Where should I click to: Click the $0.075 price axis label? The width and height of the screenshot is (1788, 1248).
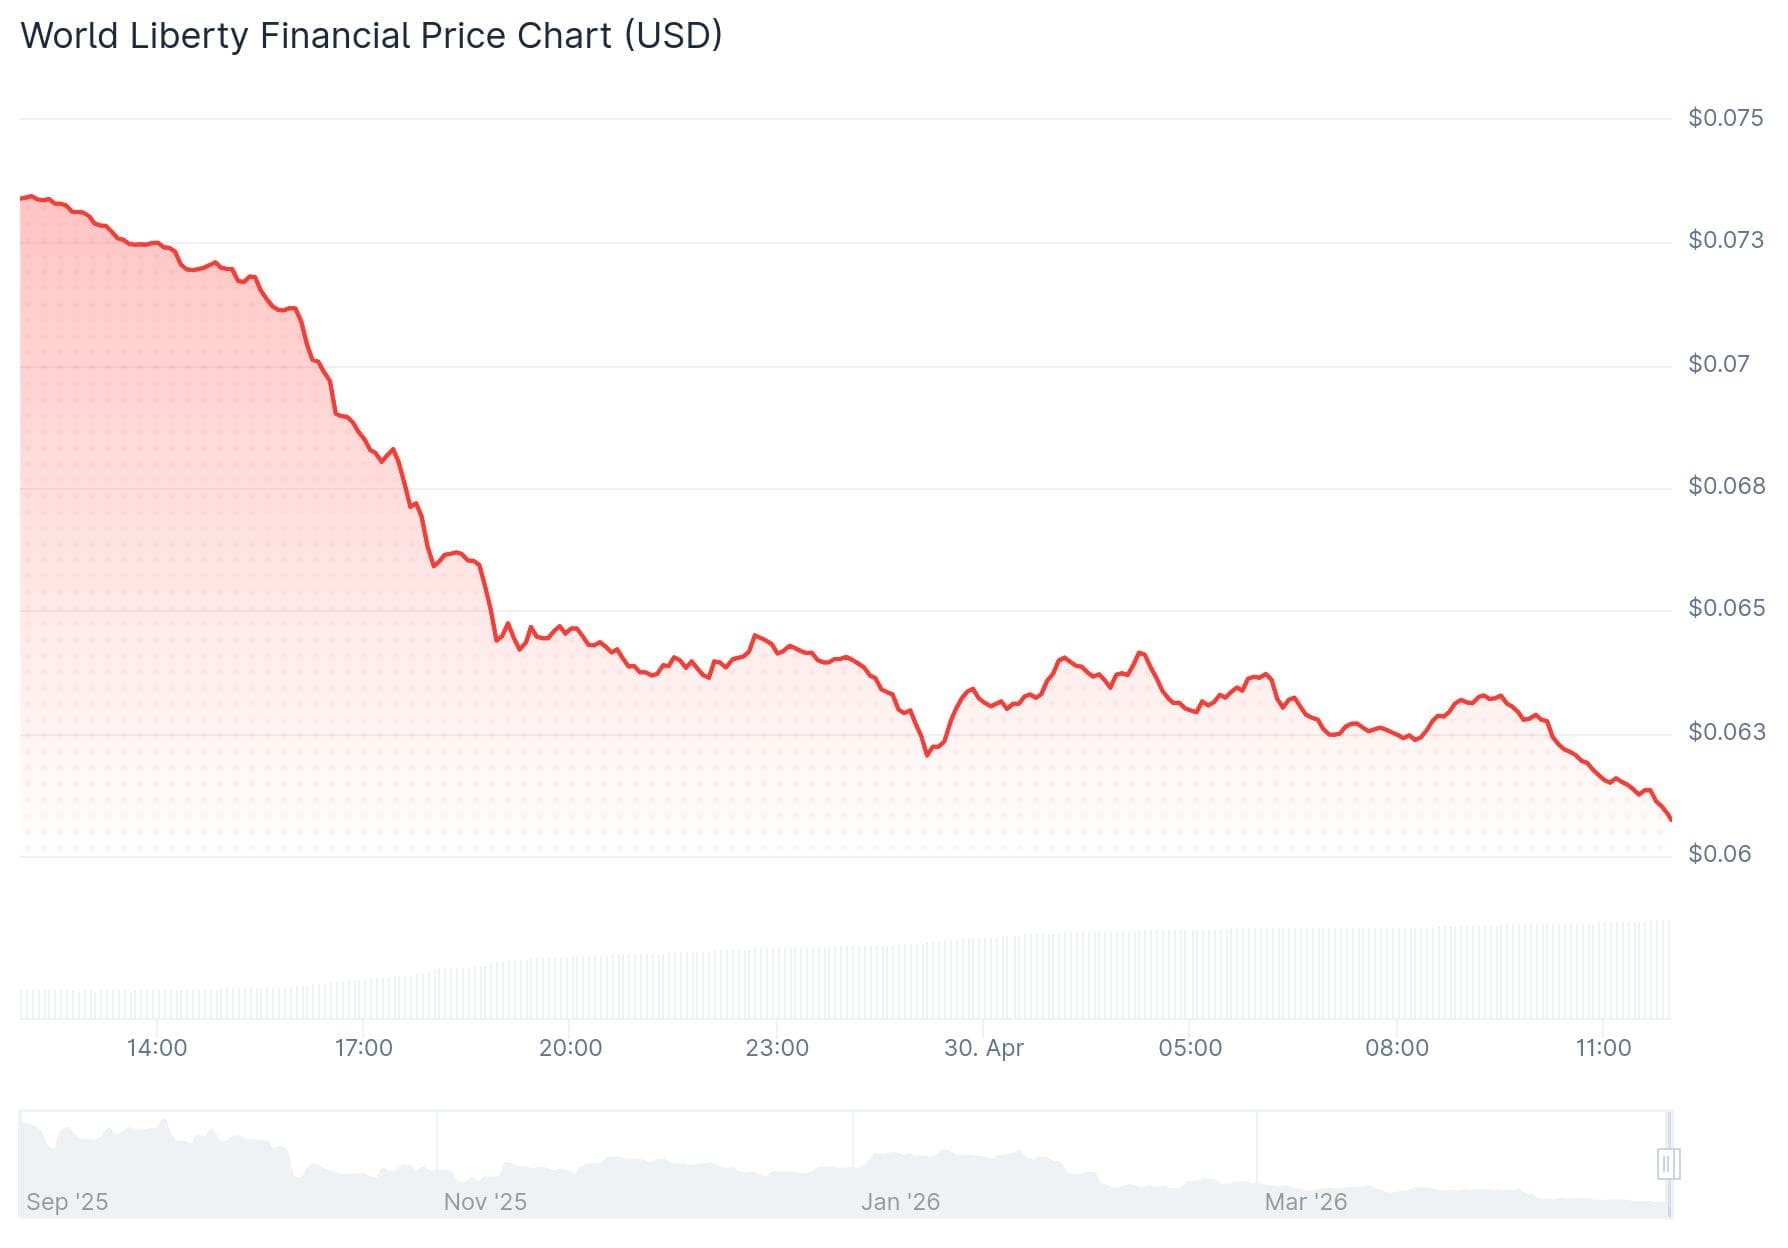pos(1725,118)
